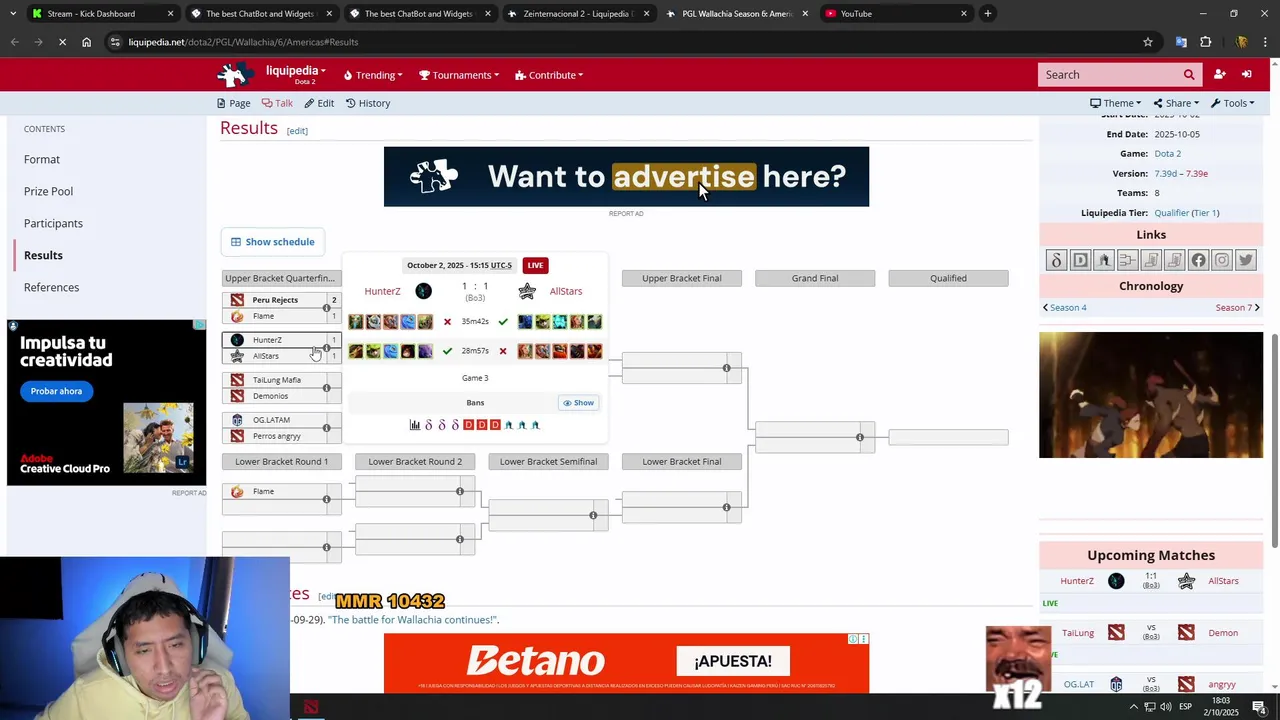Click the taskbar volume icon
This screenshot has height=720, width=1280.
[1166, 707]
